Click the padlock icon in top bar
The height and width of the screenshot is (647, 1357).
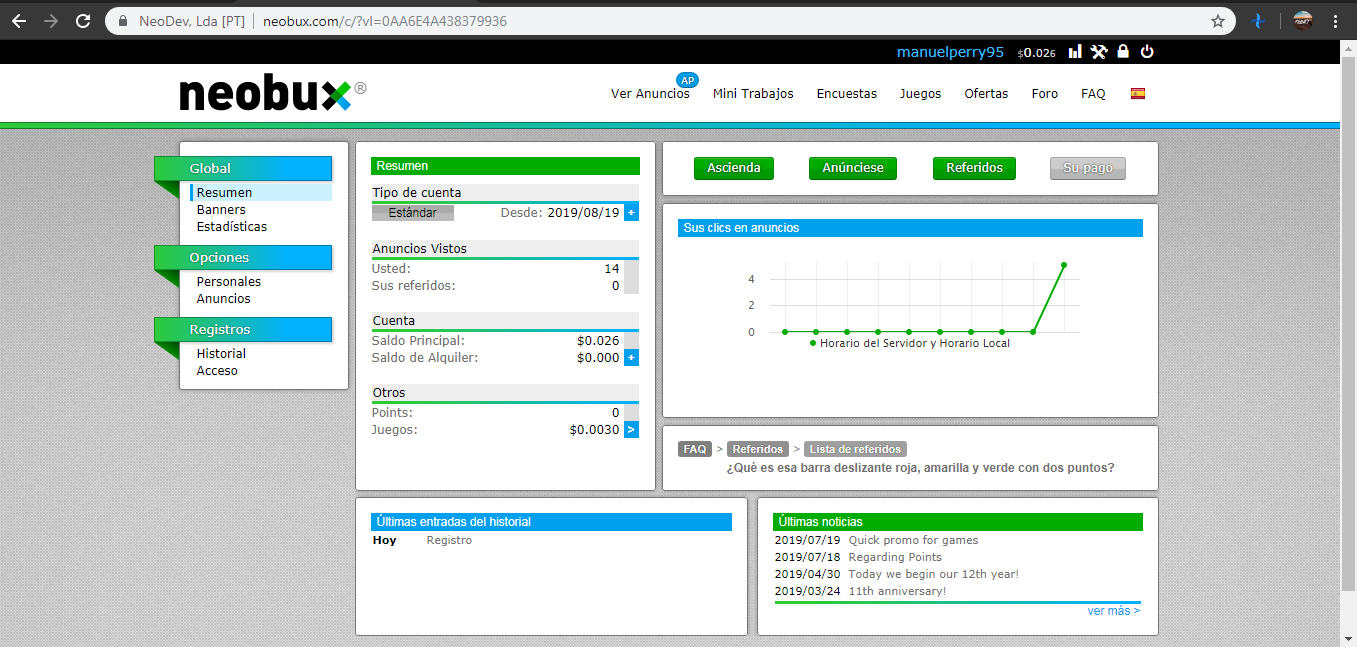[x=1123, y=52]
